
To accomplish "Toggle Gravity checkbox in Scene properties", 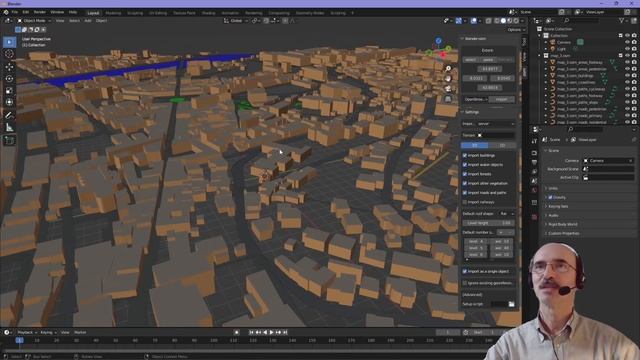I will pos(550,198).
